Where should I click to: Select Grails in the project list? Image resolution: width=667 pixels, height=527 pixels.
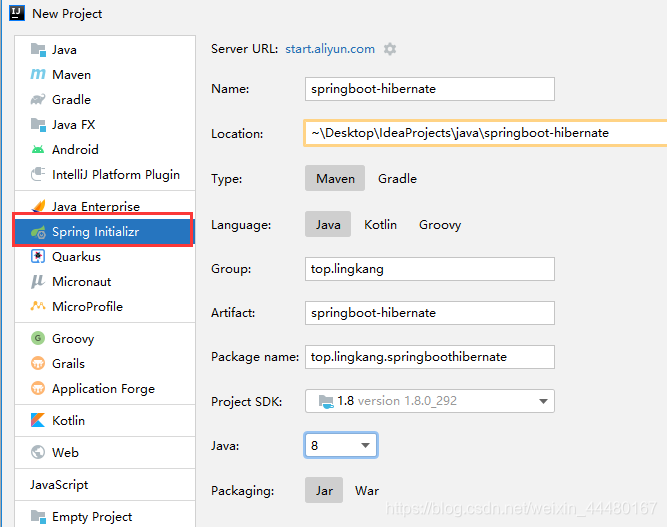(105, 363)
